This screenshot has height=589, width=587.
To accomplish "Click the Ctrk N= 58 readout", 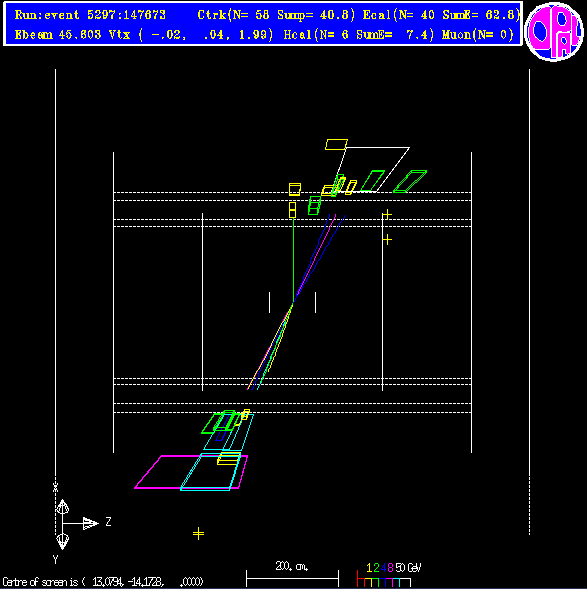I will 233,15.
